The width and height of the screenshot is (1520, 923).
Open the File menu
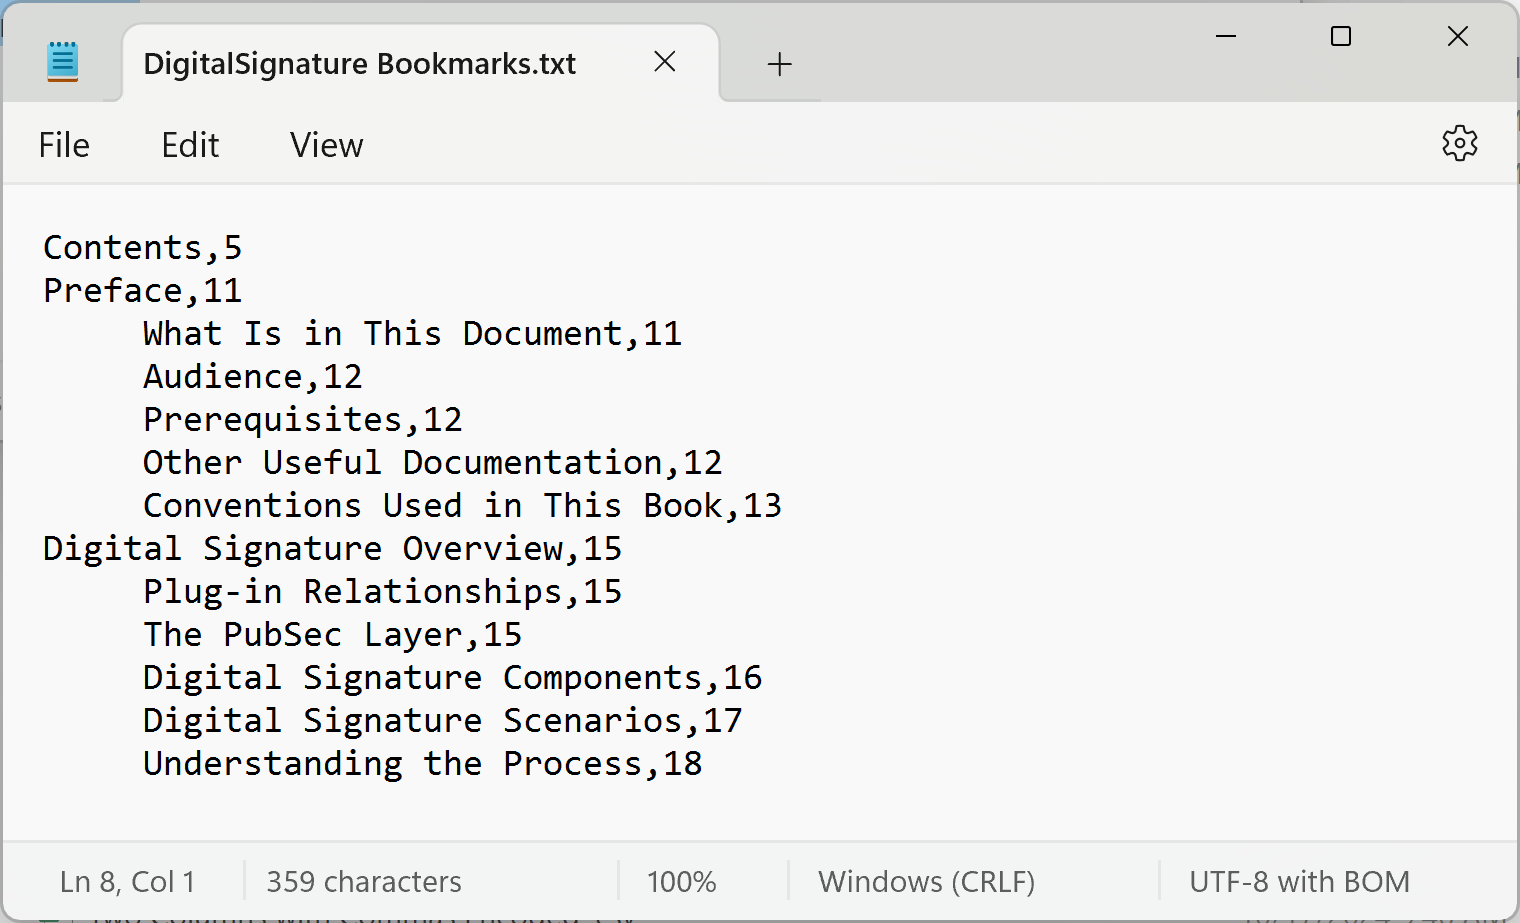pyautogui.click(x=64, y=145)
